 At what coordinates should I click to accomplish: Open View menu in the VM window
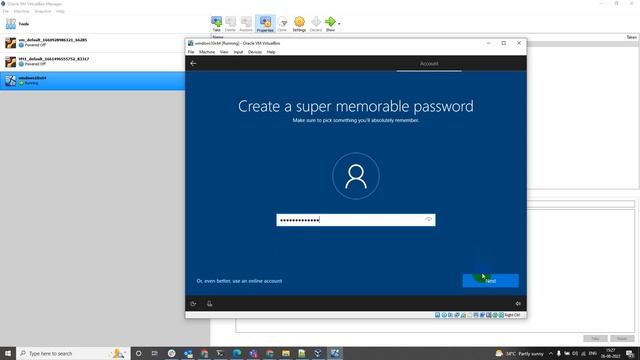[224, 52]
